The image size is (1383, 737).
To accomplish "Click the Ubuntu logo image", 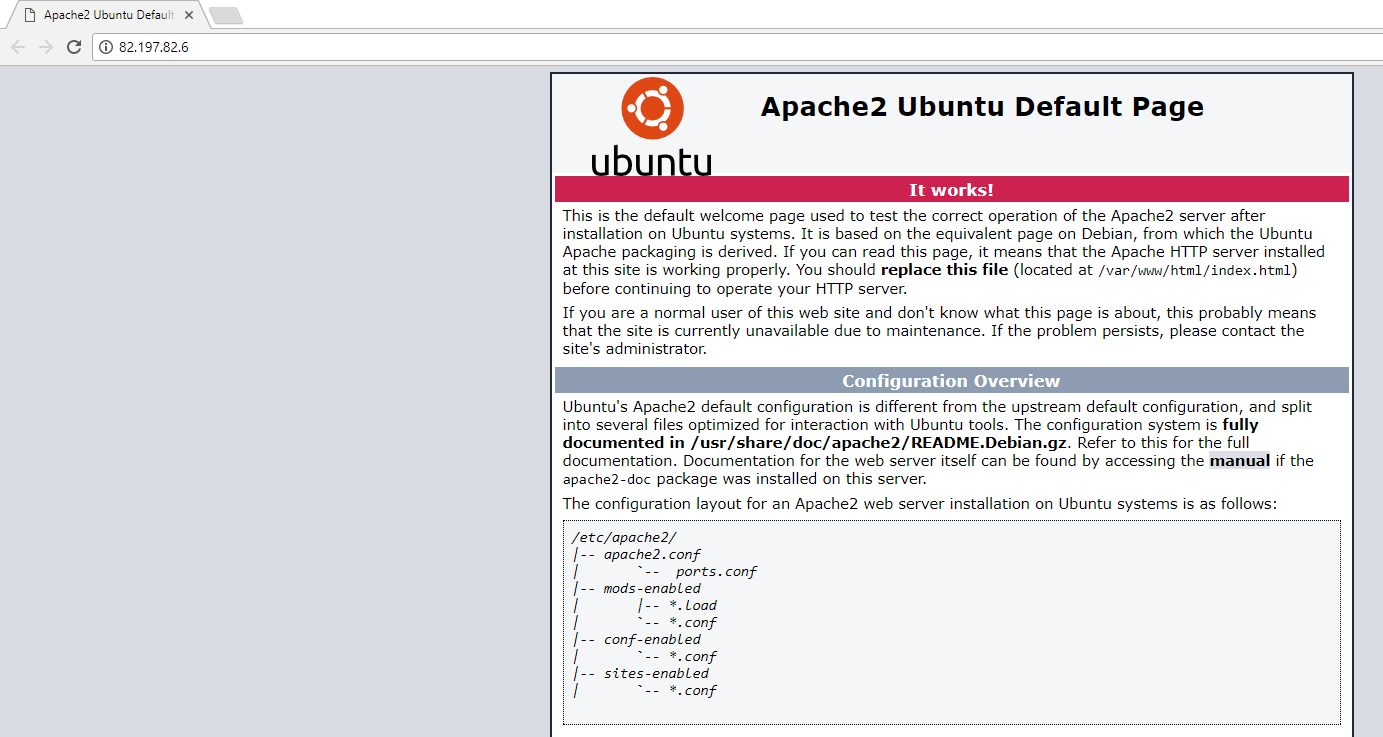I will (x=652, y=126).
